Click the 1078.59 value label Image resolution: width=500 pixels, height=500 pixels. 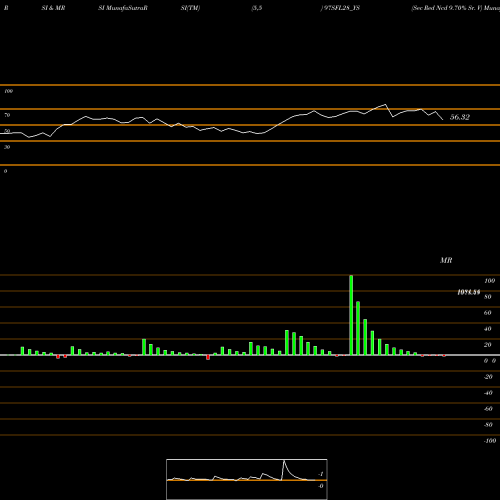pyautogui.click(x=469, y=292)
